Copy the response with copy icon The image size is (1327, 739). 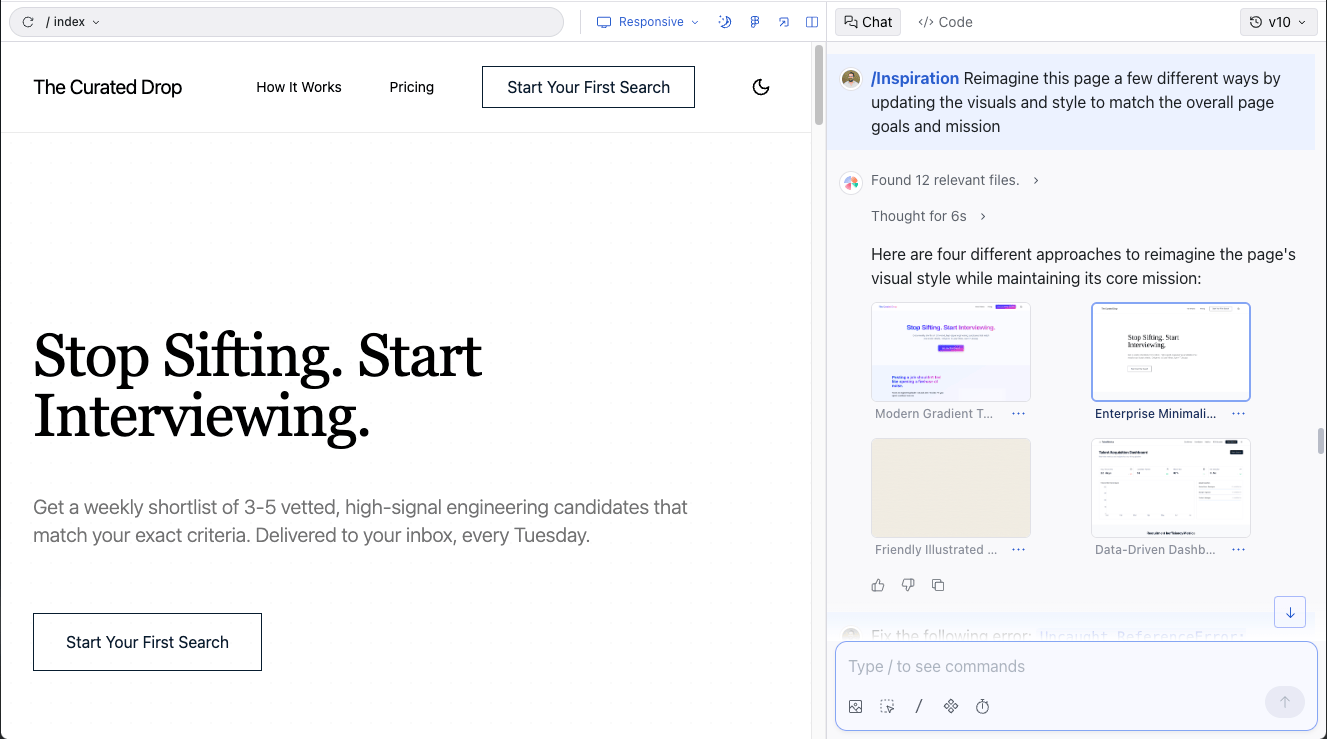point(938,585)
